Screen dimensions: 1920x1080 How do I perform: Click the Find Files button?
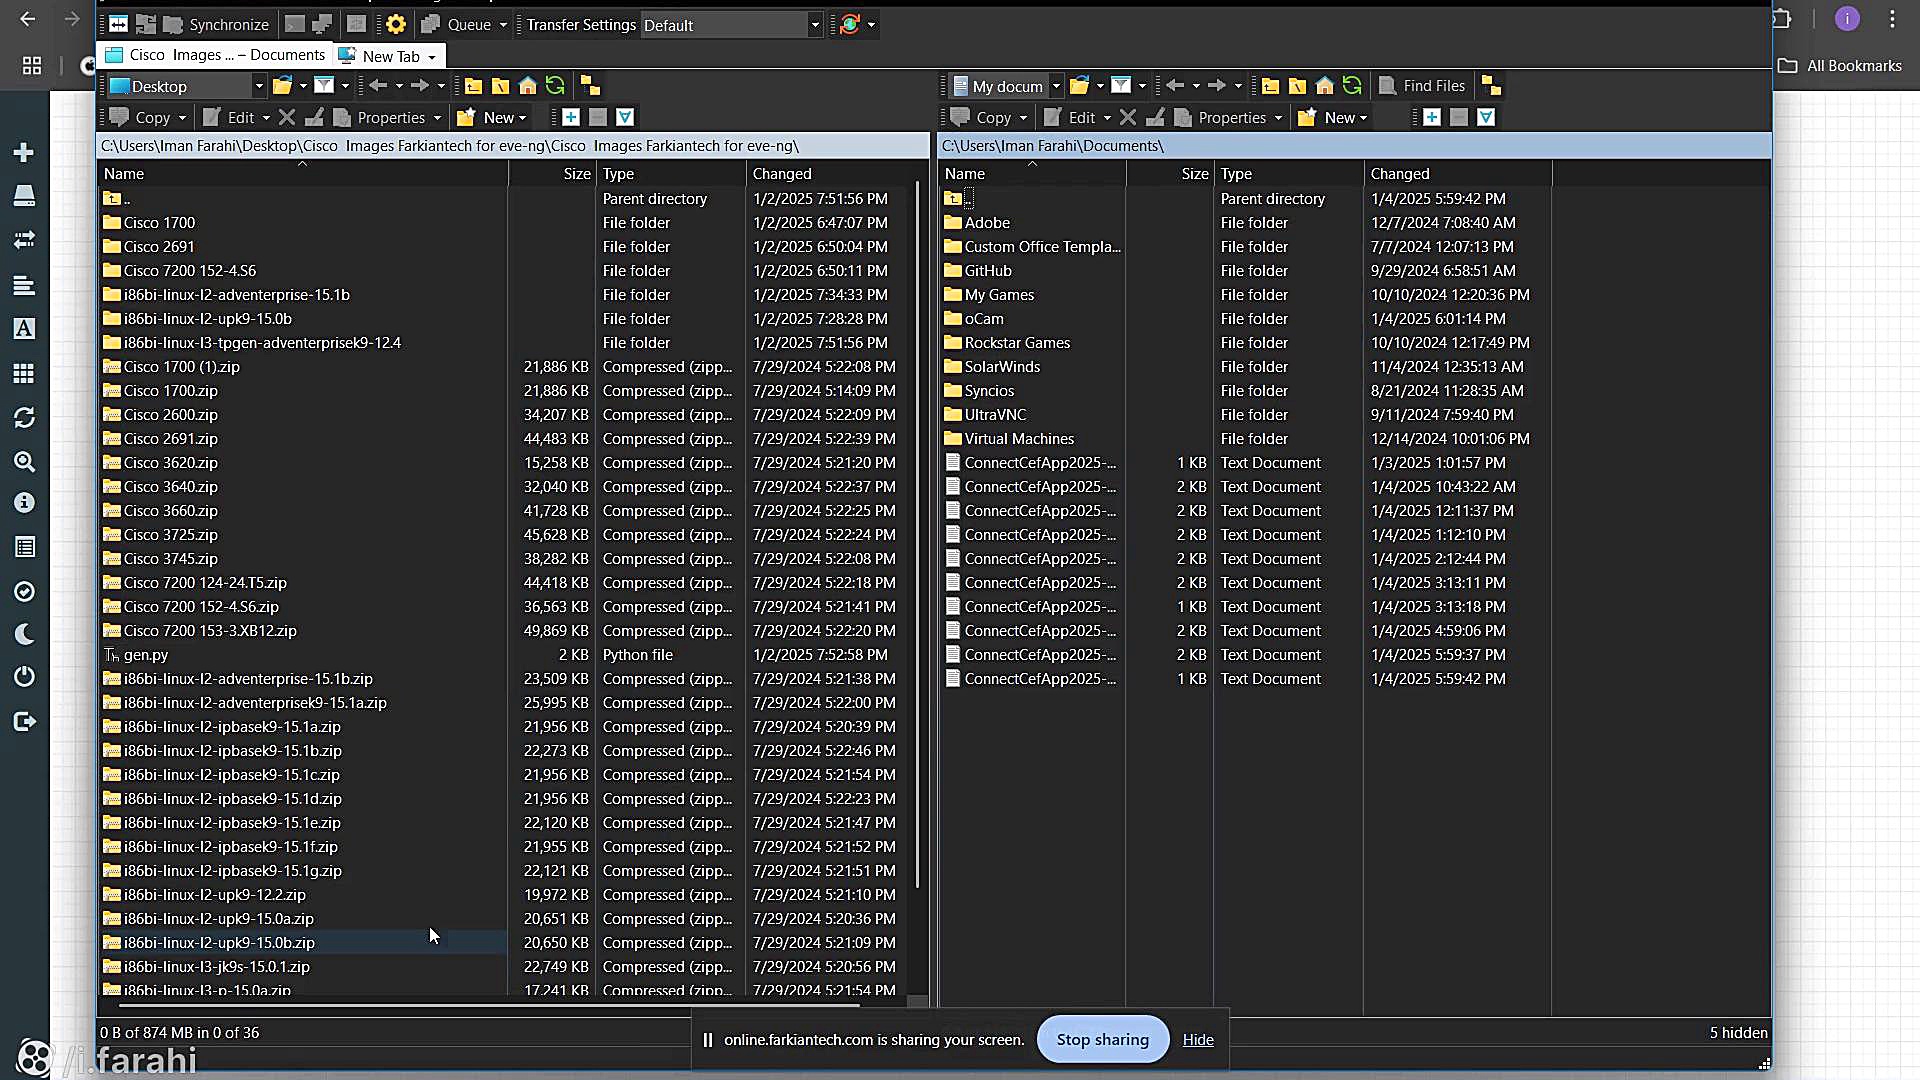[1421, 86]
